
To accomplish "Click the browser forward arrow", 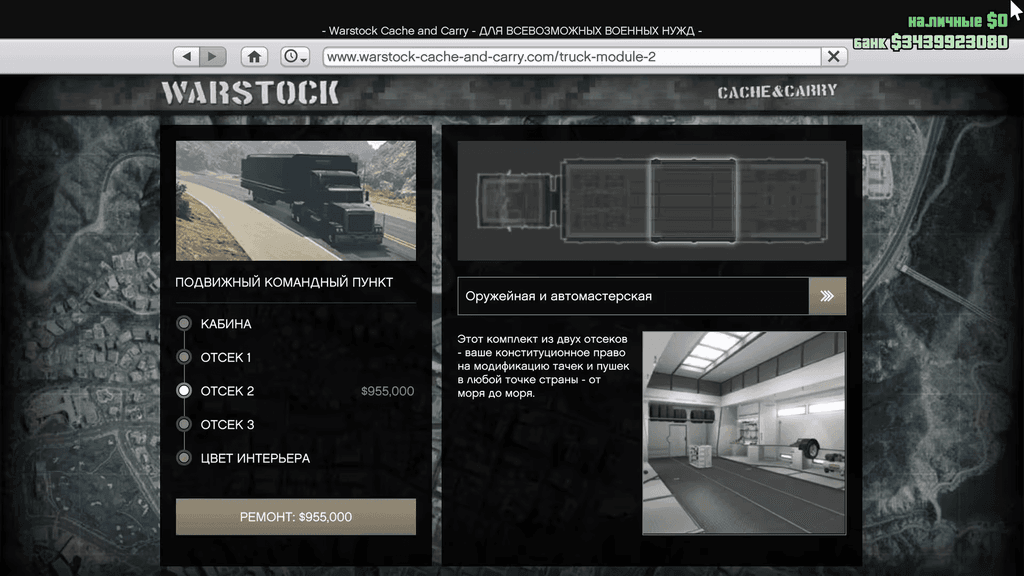I will point(213,56).
